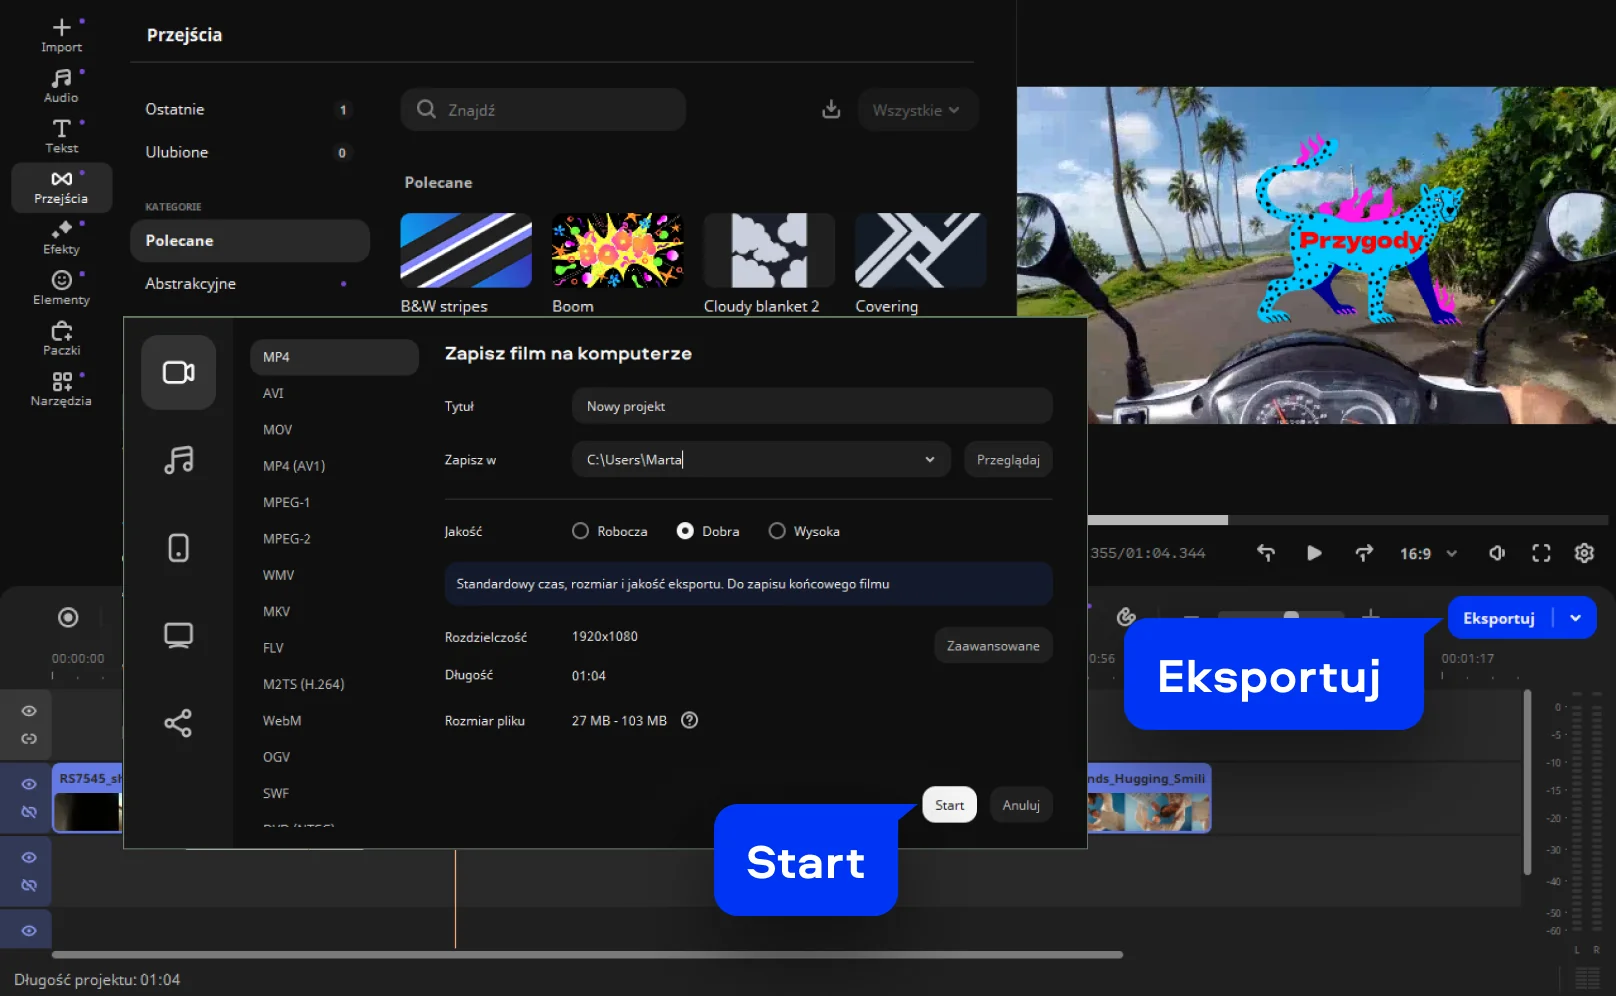Open the Paczki packs panel

[x=61, y=338]
